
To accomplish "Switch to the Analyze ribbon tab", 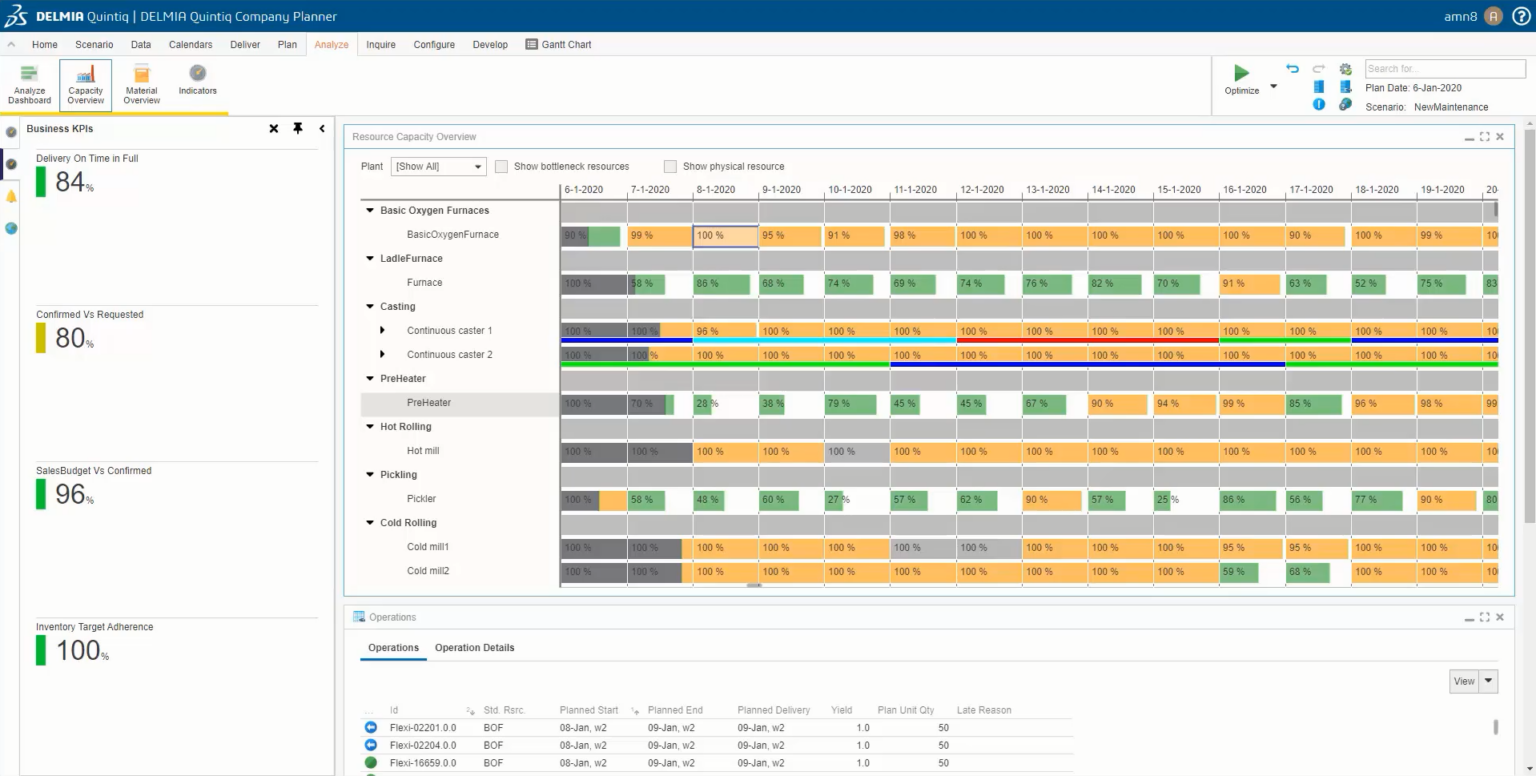I will click(x=331, y=44).
